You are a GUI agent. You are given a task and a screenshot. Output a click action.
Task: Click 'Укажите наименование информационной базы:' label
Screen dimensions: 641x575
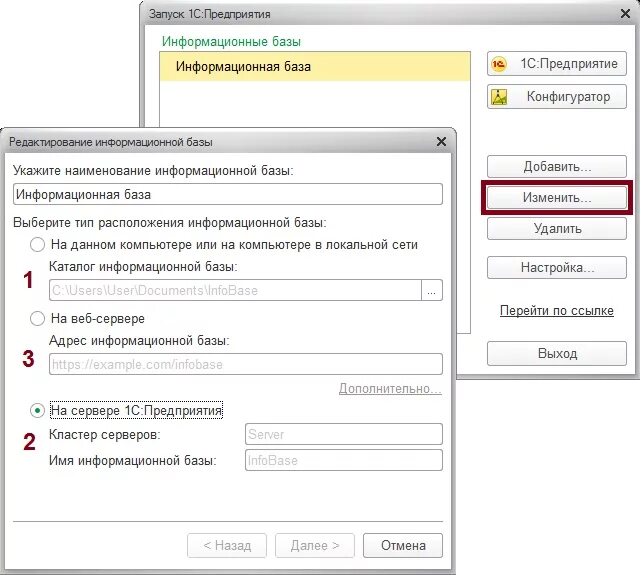click(153, 170)
